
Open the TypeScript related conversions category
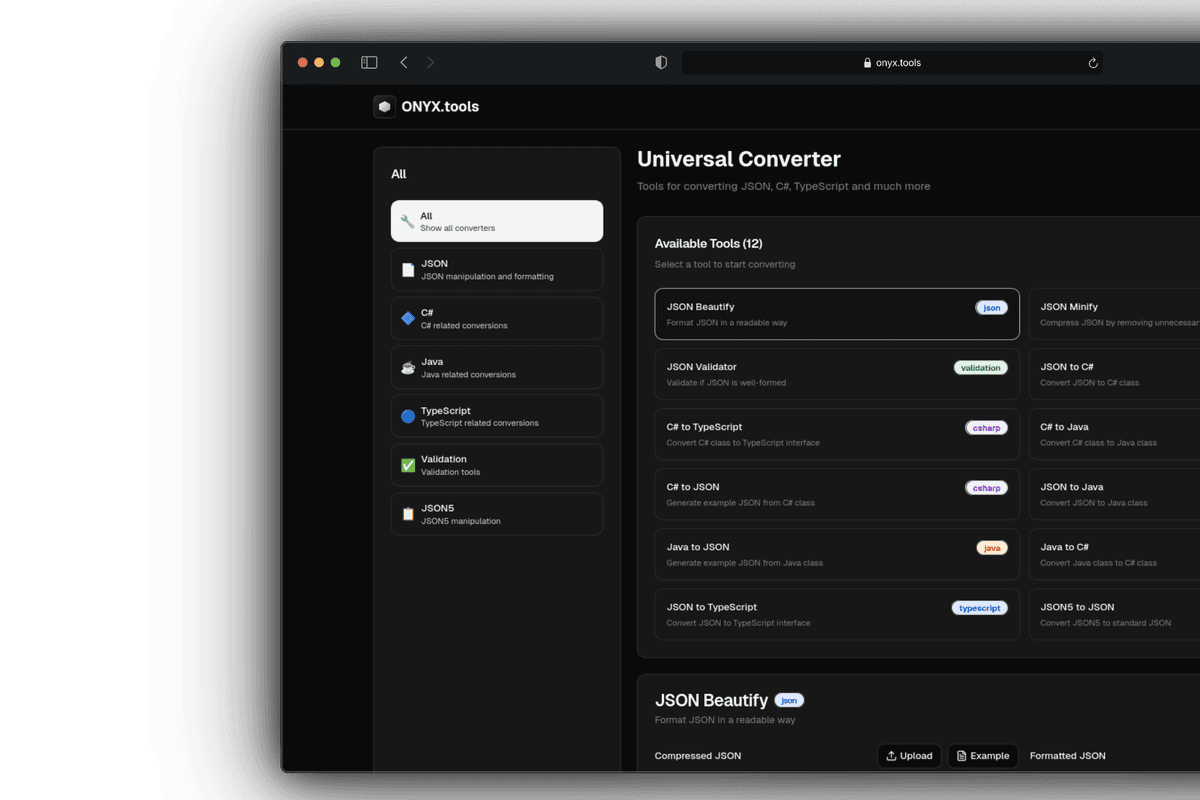[x=497, y=417]
